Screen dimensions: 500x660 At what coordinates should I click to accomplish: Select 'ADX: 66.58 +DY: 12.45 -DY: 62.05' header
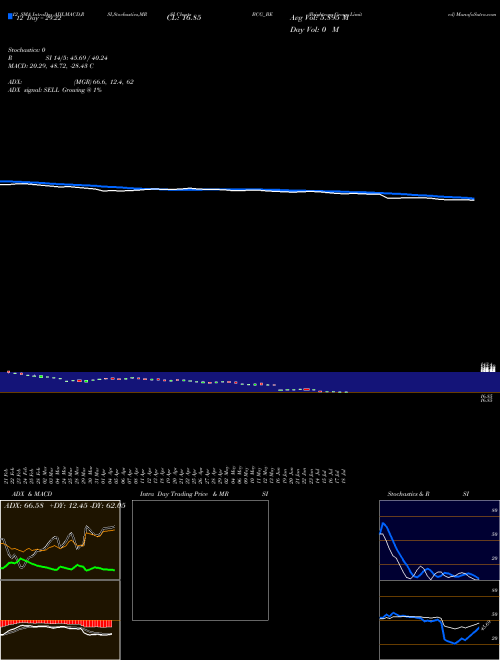(64, 506)
